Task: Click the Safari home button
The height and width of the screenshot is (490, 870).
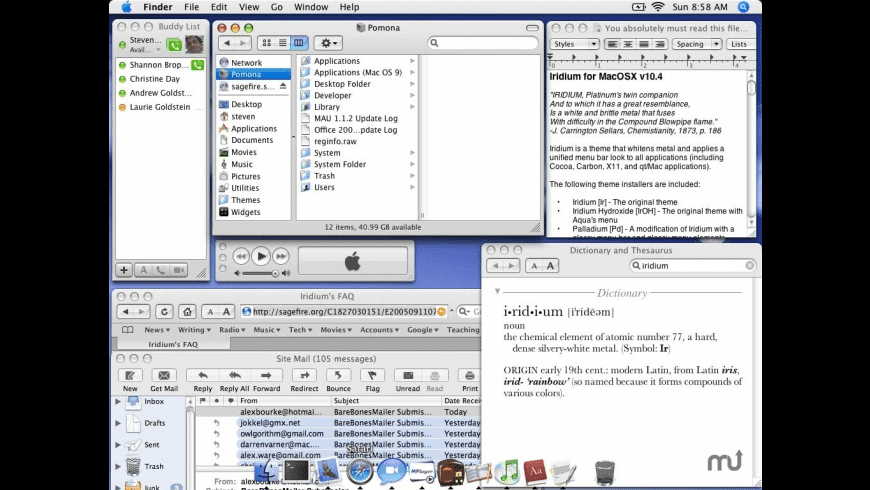Action: (x=188, y=311)
